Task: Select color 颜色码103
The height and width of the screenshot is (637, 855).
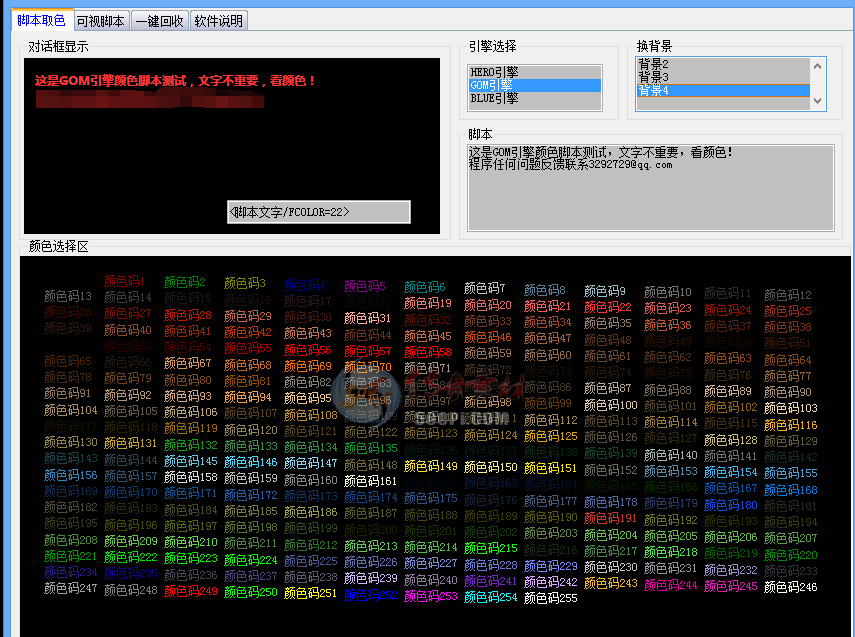Action: click(x=791, y=408)
